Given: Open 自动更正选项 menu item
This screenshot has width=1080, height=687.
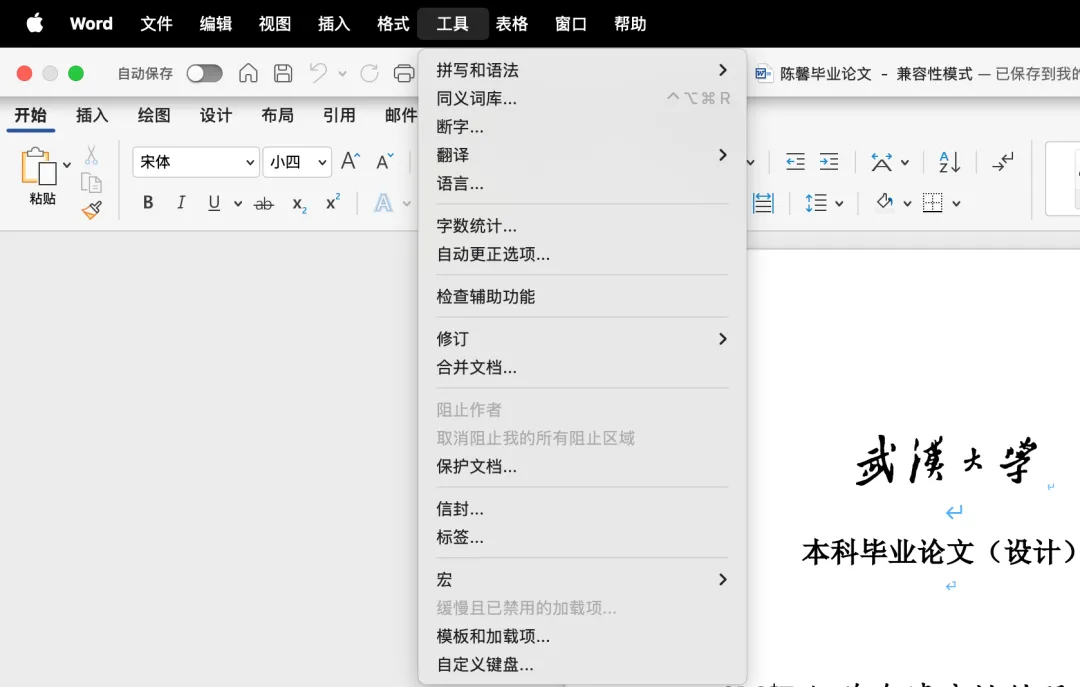Looking at the screenshot, I should click(582, 254).
